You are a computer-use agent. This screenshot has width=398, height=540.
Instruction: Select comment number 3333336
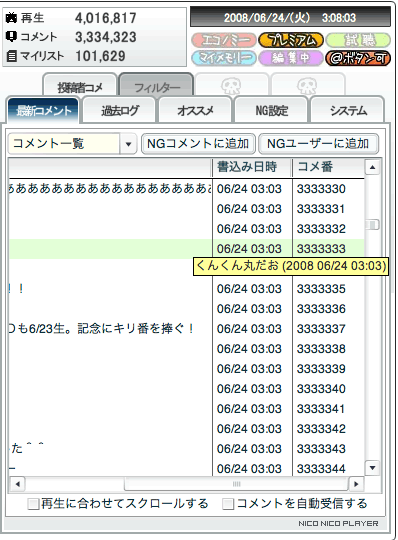321,309
